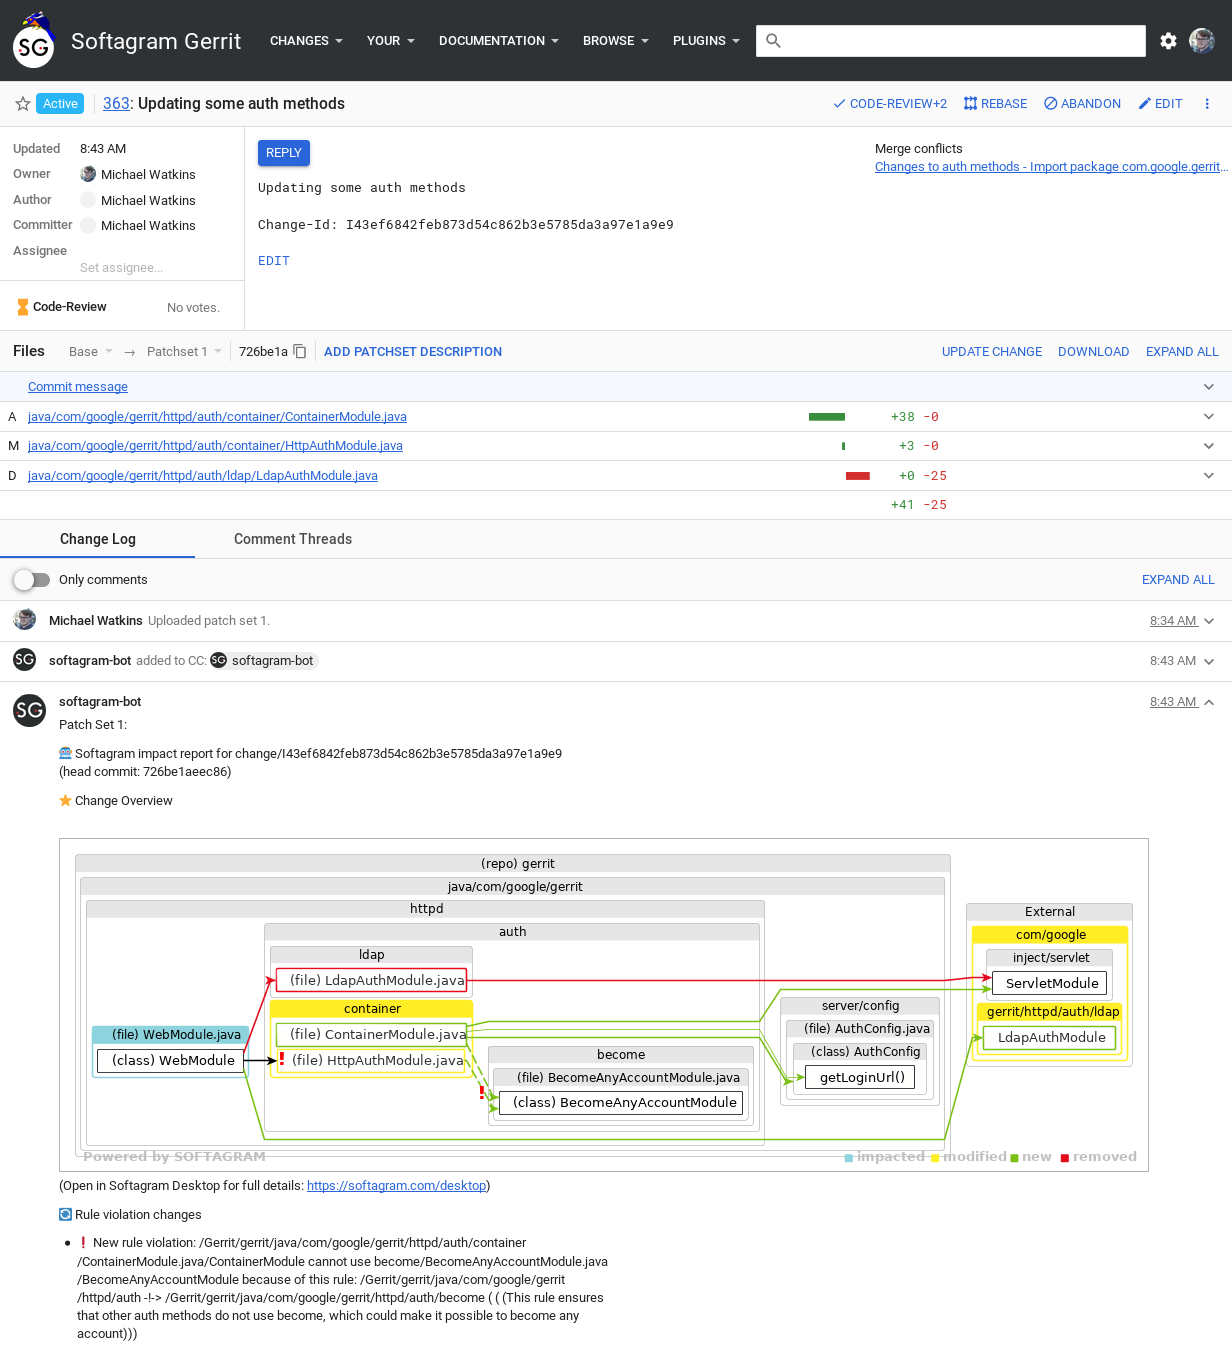Open the Commit message link

78,387
